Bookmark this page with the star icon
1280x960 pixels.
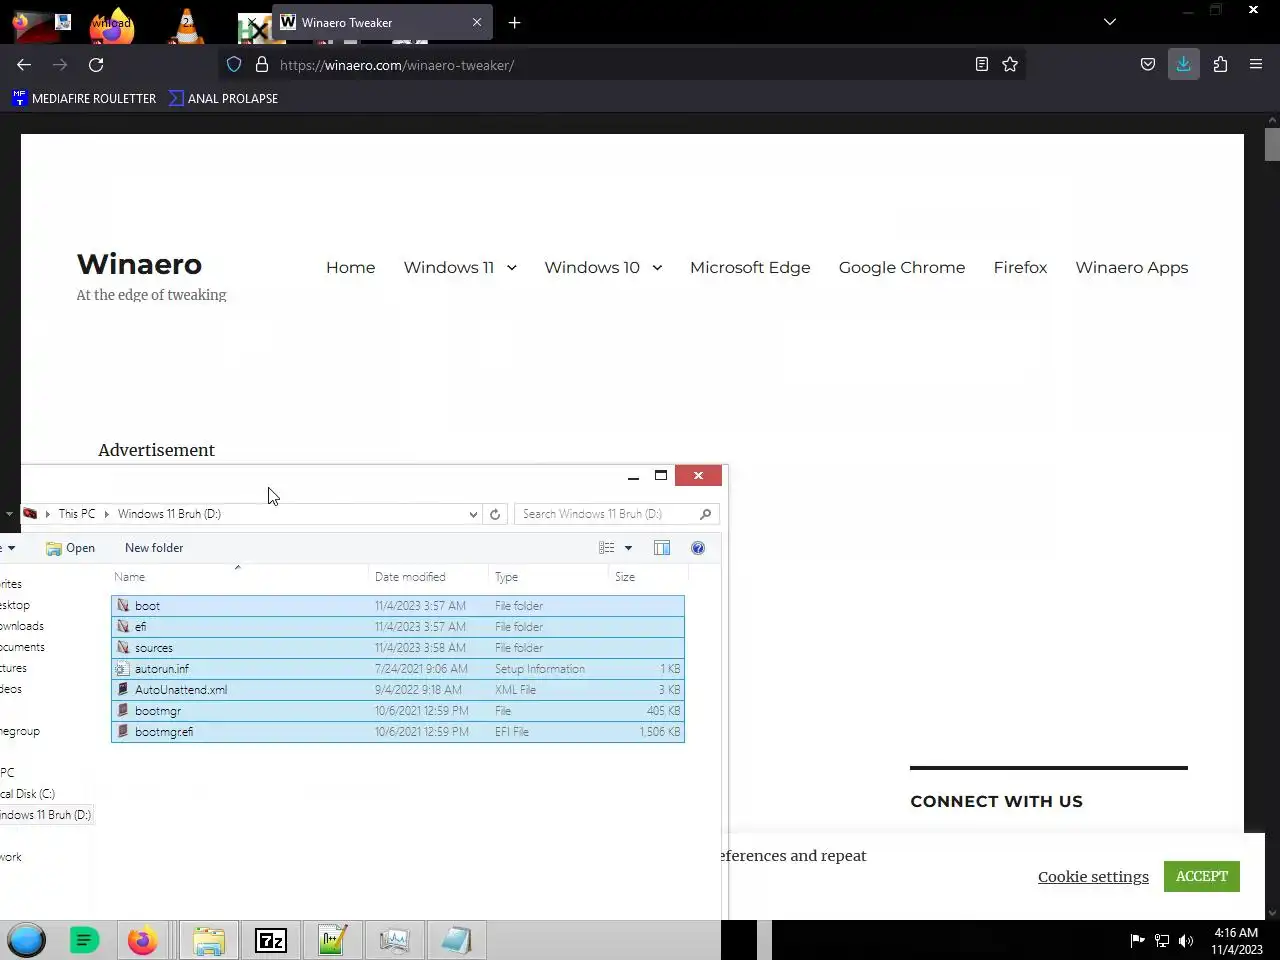point(1010,64)
